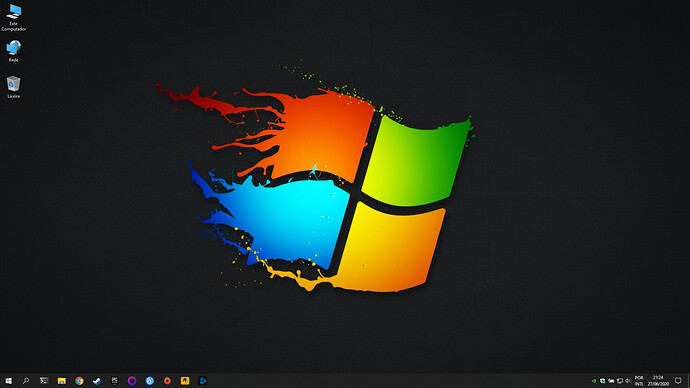Open the Action Center notifications icon
This screenshot has width=690, height=388.
(x=678, y=381)
